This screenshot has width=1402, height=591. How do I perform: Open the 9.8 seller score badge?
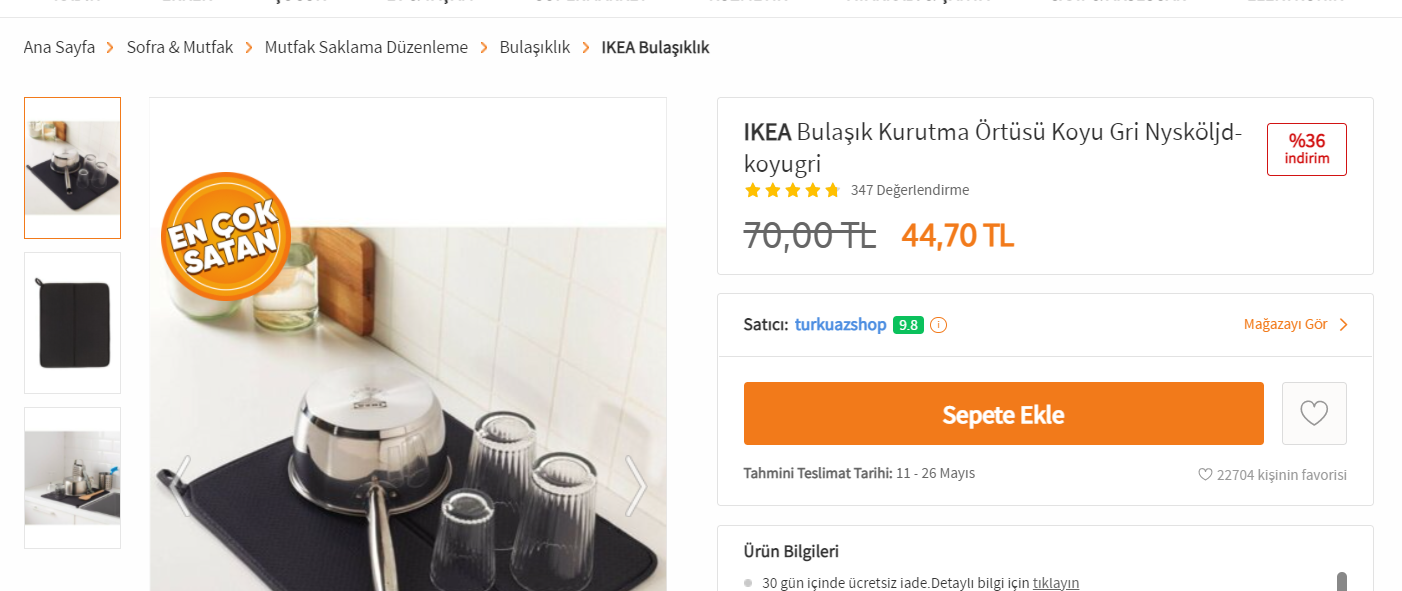point(908,325)
